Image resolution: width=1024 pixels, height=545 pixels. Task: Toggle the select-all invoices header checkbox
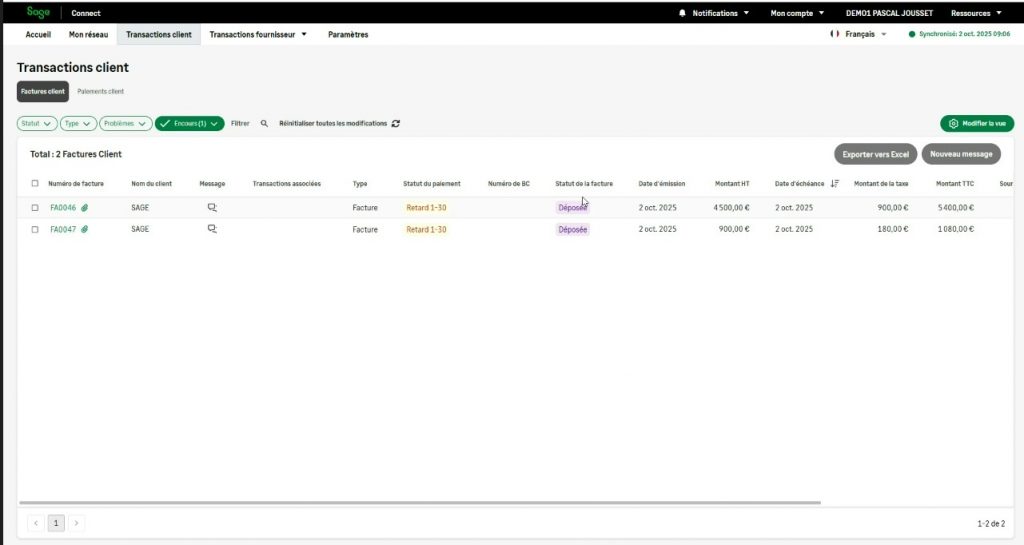pyautogui.click(x=35, y=184)
